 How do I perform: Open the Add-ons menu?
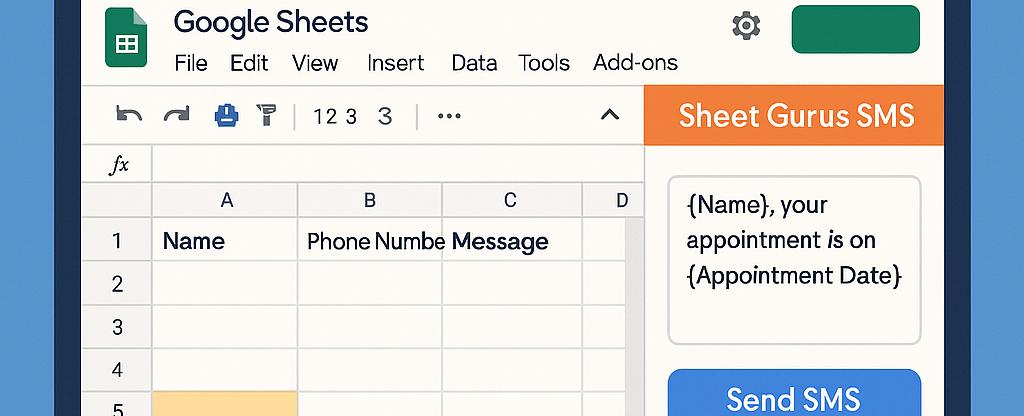(x=635, y=63)
